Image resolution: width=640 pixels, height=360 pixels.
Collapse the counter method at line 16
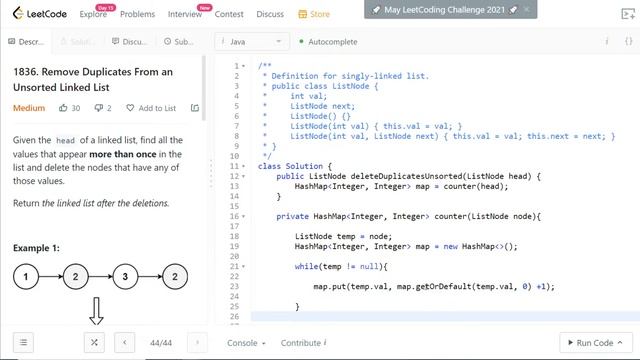click(x=244, y=216)
